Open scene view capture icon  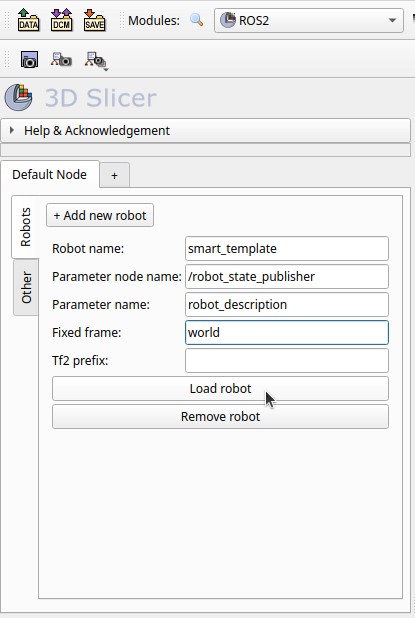[61, 60]
